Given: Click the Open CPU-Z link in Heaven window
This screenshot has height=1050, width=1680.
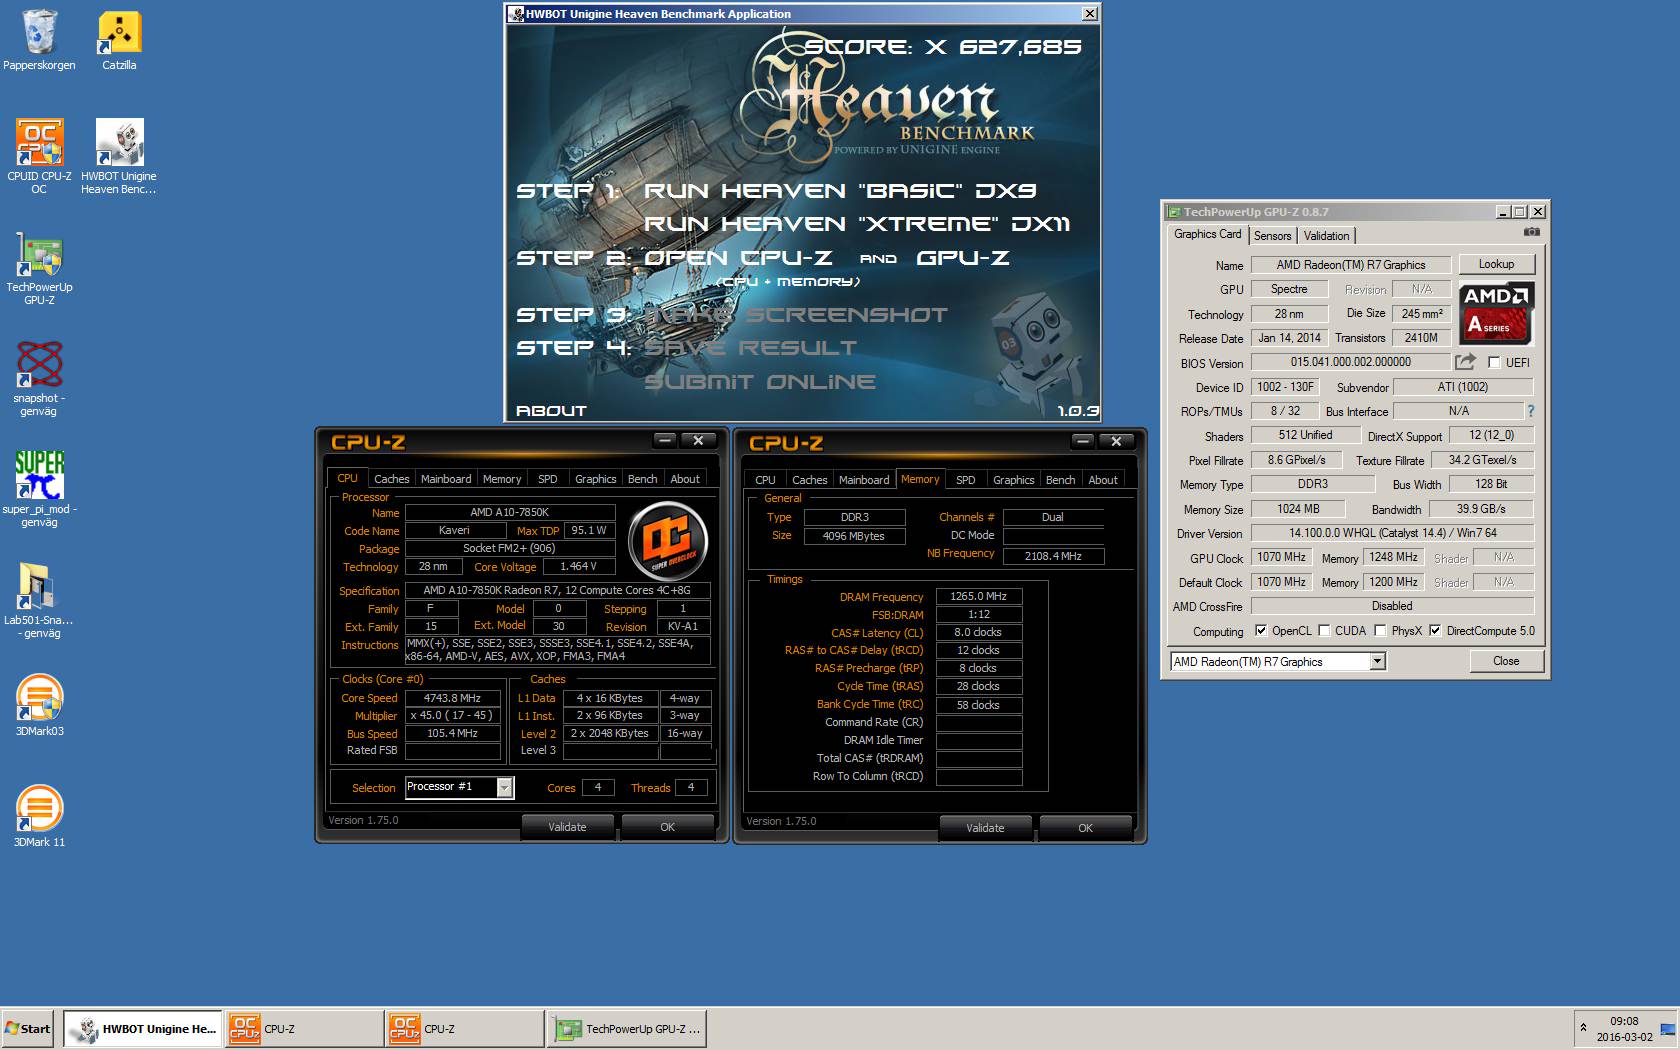Looking at the screenshot, I should (x=738, y=257).
